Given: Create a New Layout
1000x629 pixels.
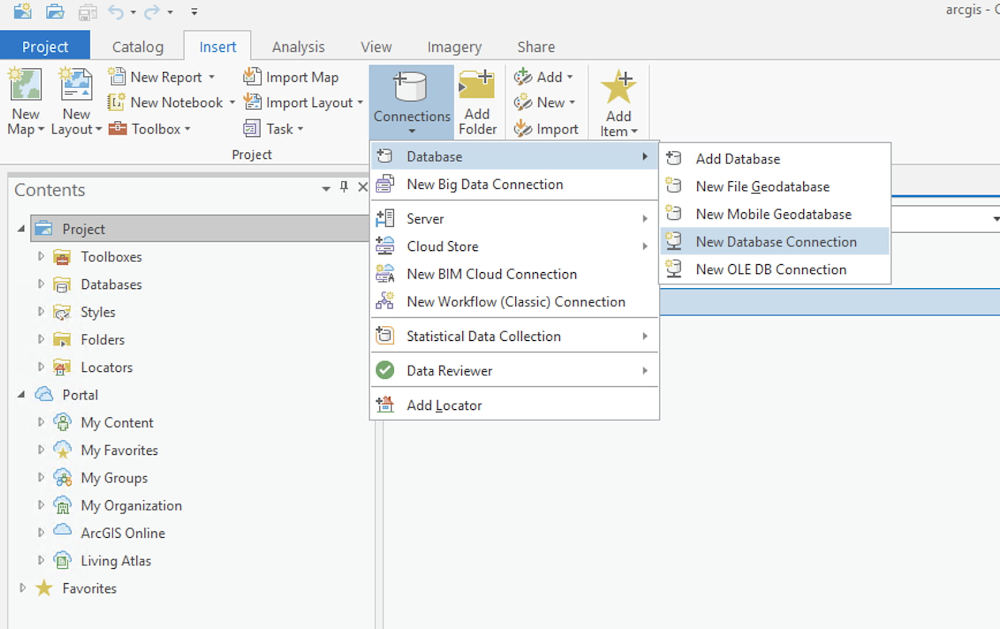Looking at the screenshot, I should click(x=75, y=100).
